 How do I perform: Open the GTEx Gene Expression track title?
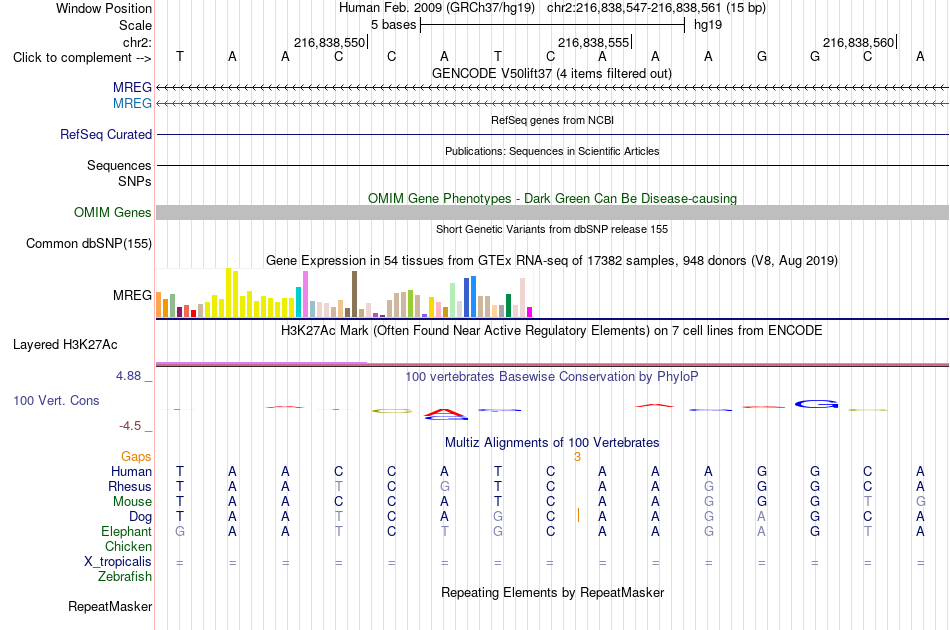(552, 260)
